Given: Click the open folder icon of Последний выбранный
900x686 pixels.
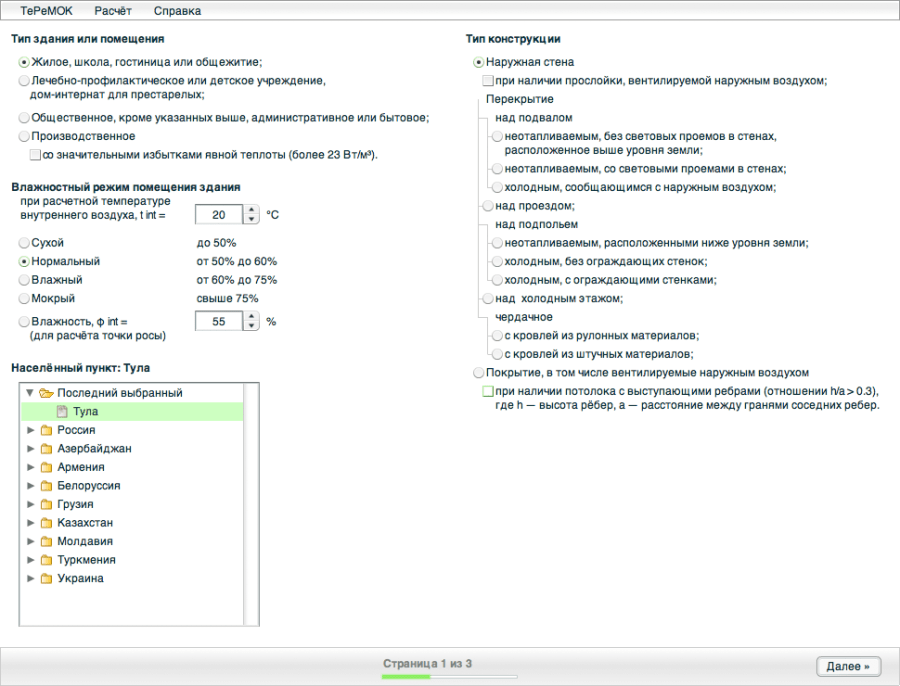Looking at the screenshot, I should (46, 393).
